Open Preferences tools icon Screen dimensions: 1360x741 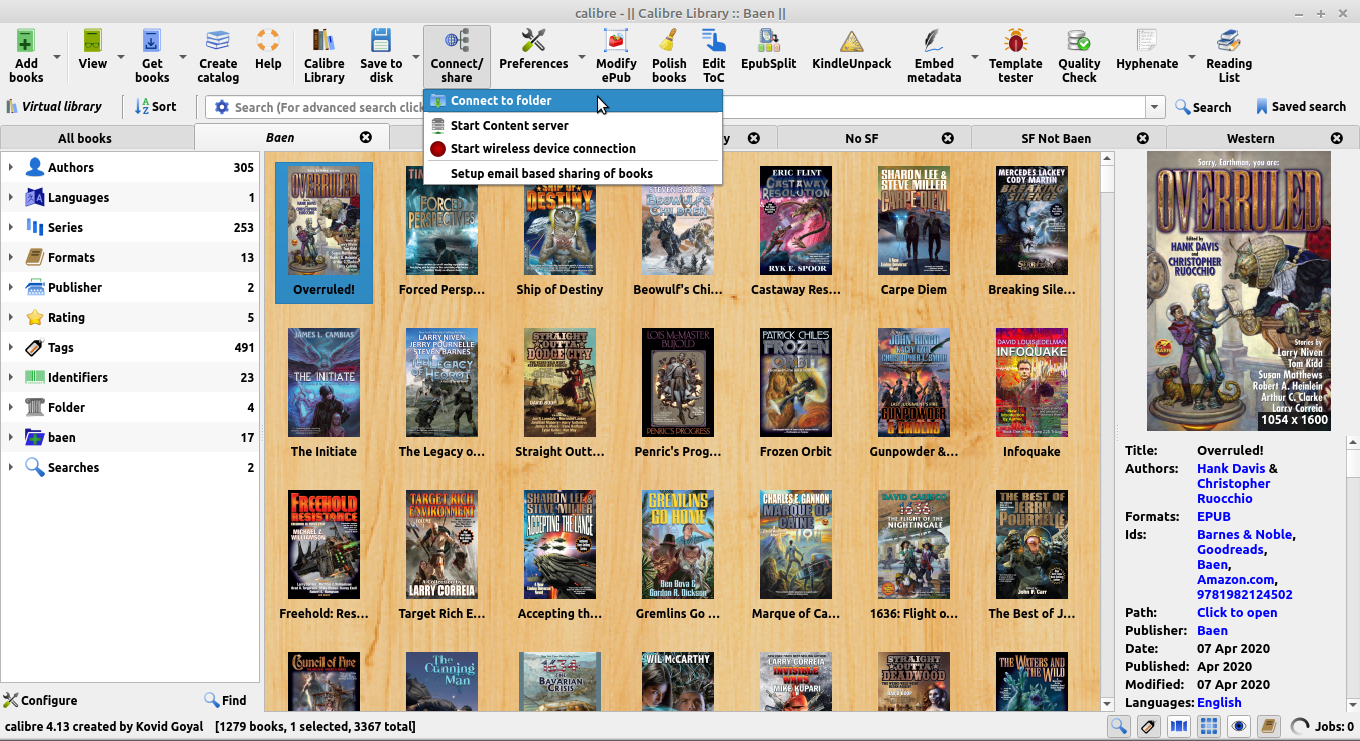pos(534,41)
